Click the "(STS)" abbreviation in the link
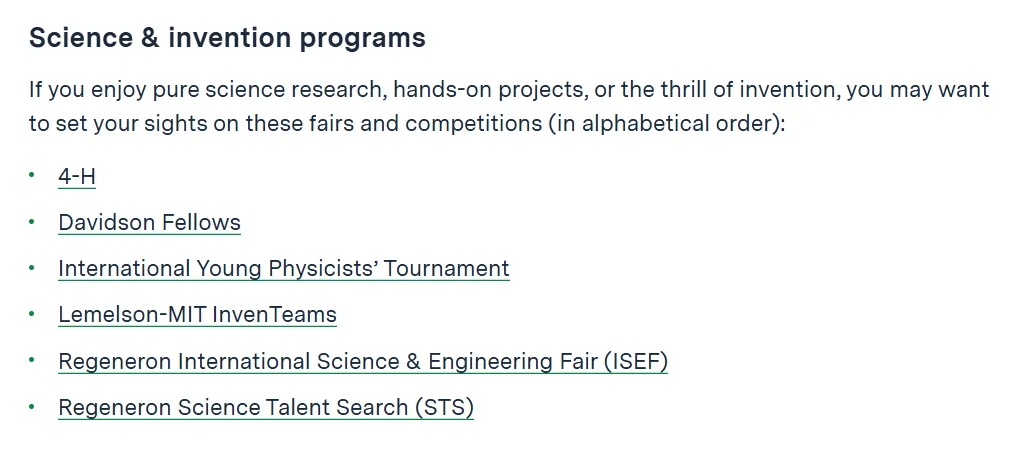The height and width of the screenshot is (460, 1015). (444, 407)
